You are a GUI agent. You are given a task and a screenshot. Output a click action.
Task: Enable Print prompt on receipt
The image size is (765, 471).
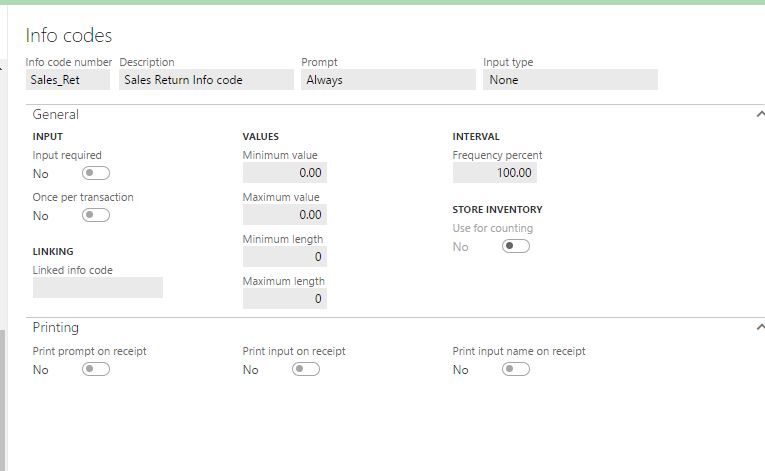click(x=96, y=369)
